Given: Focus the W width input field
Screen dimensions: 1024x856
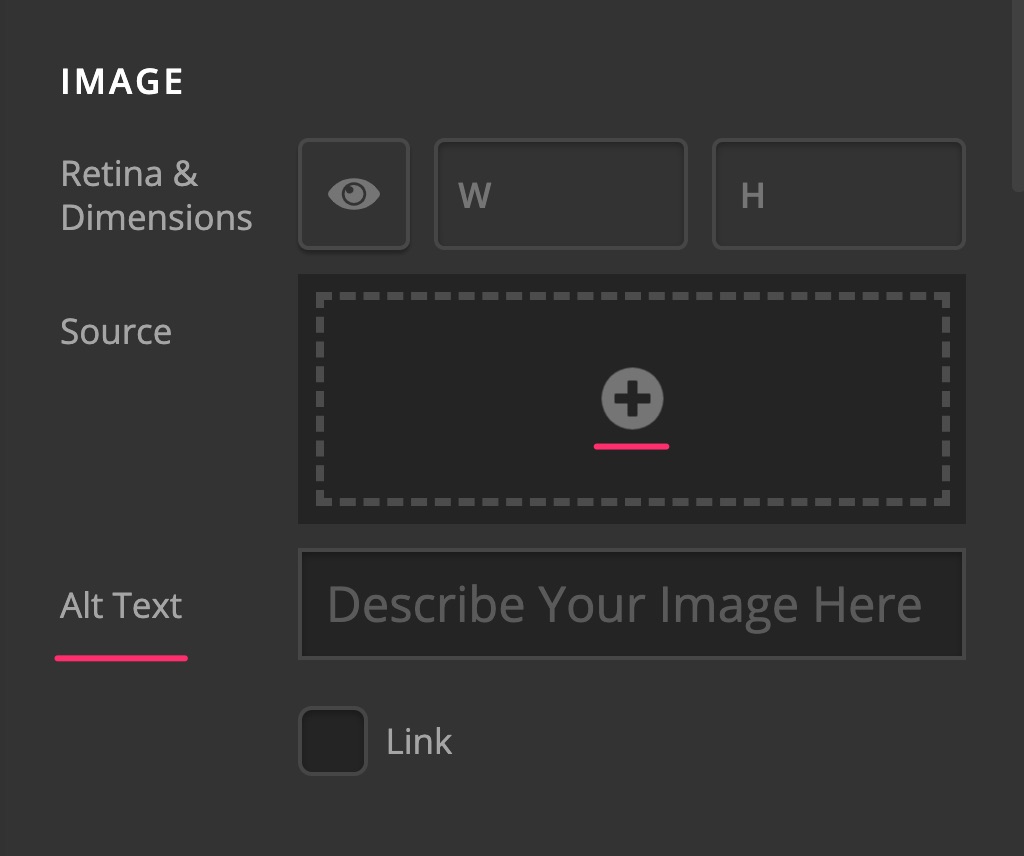Looking at the screenshot, I should (x=561, y=194).
